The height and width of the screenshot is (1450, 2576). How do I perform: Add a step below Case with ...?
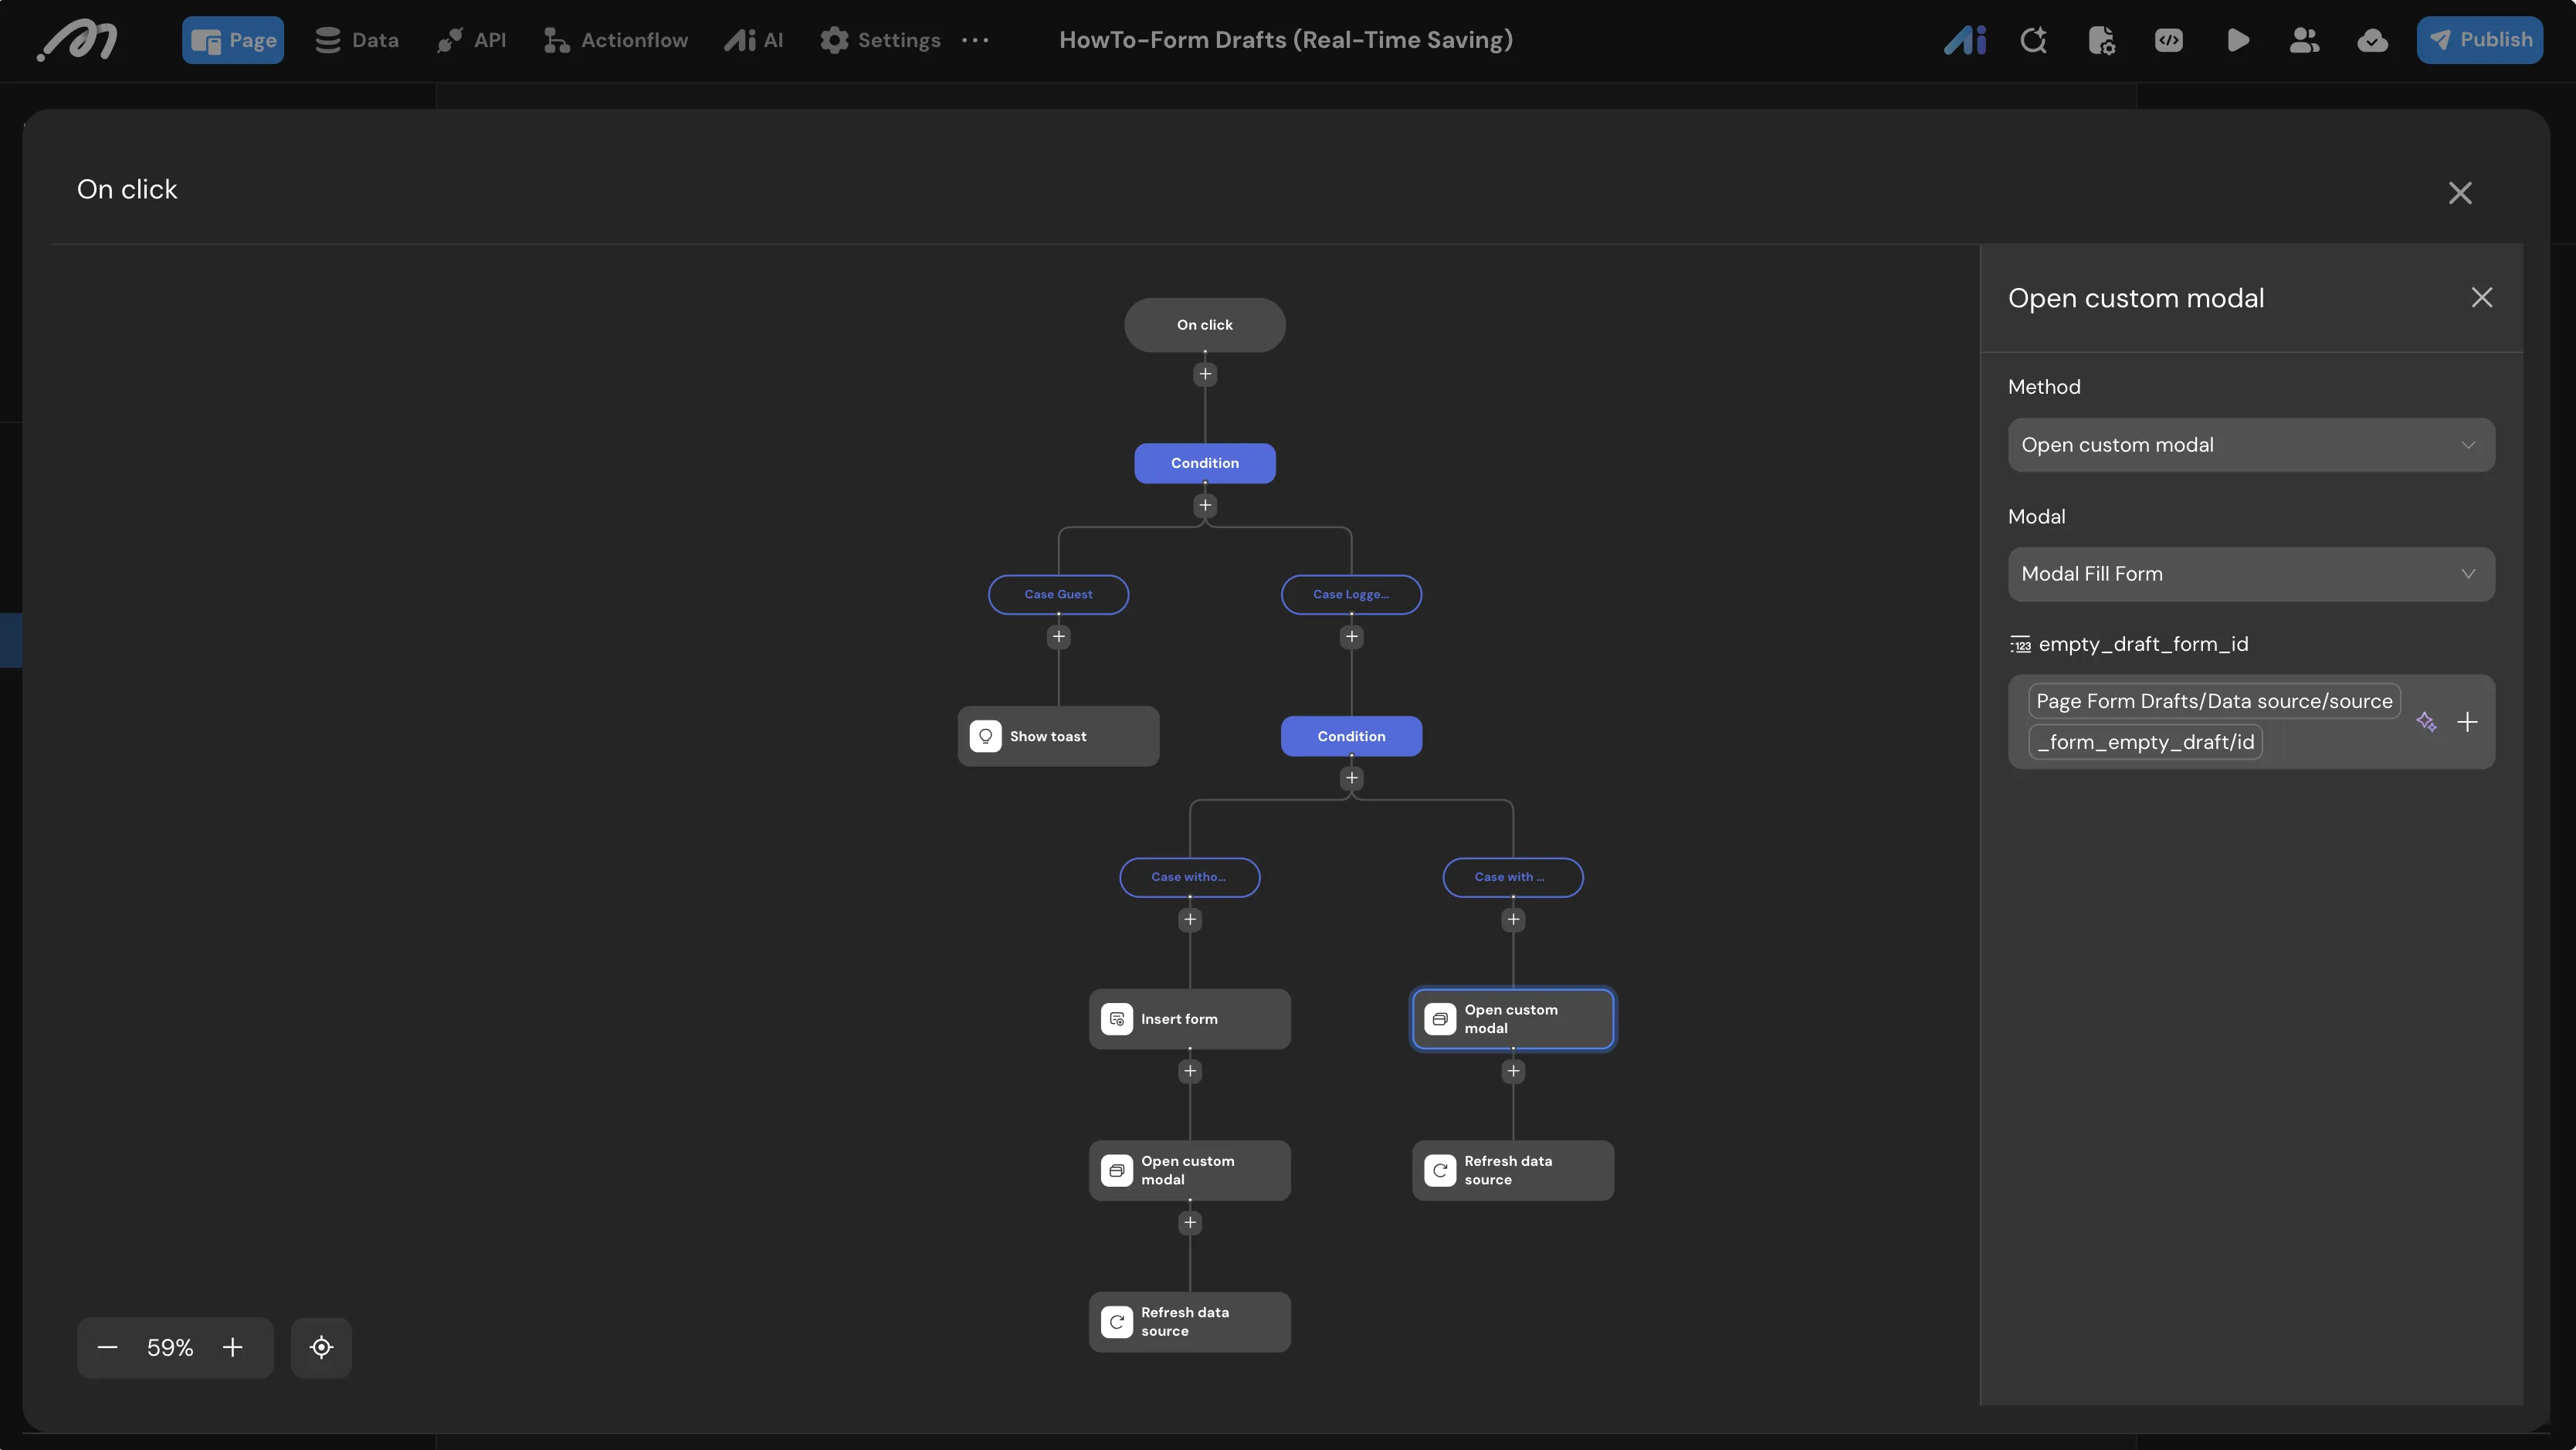click(x=1512, y=919)
